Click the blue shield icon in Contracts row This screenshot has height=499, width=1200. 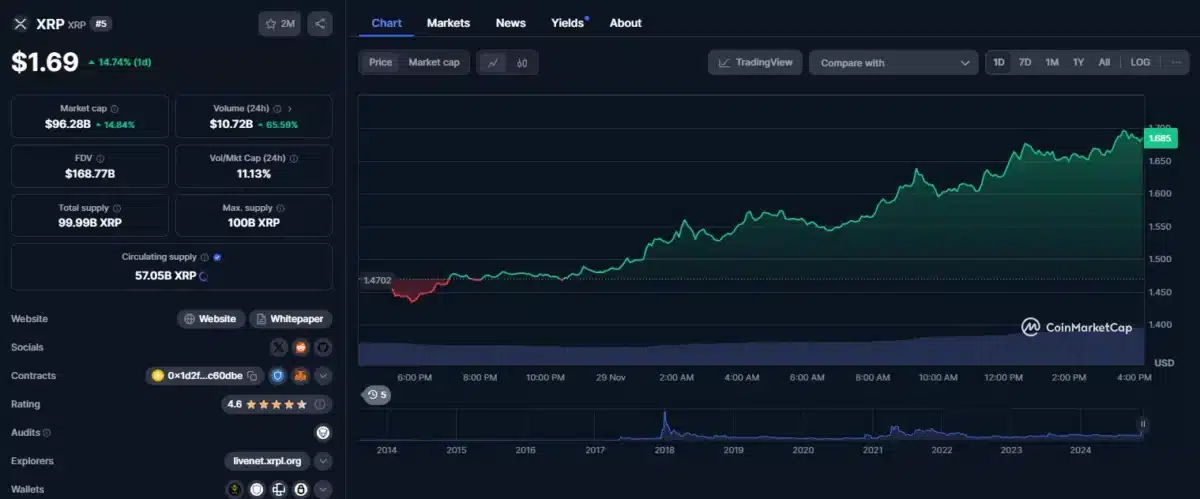(277, 376)
